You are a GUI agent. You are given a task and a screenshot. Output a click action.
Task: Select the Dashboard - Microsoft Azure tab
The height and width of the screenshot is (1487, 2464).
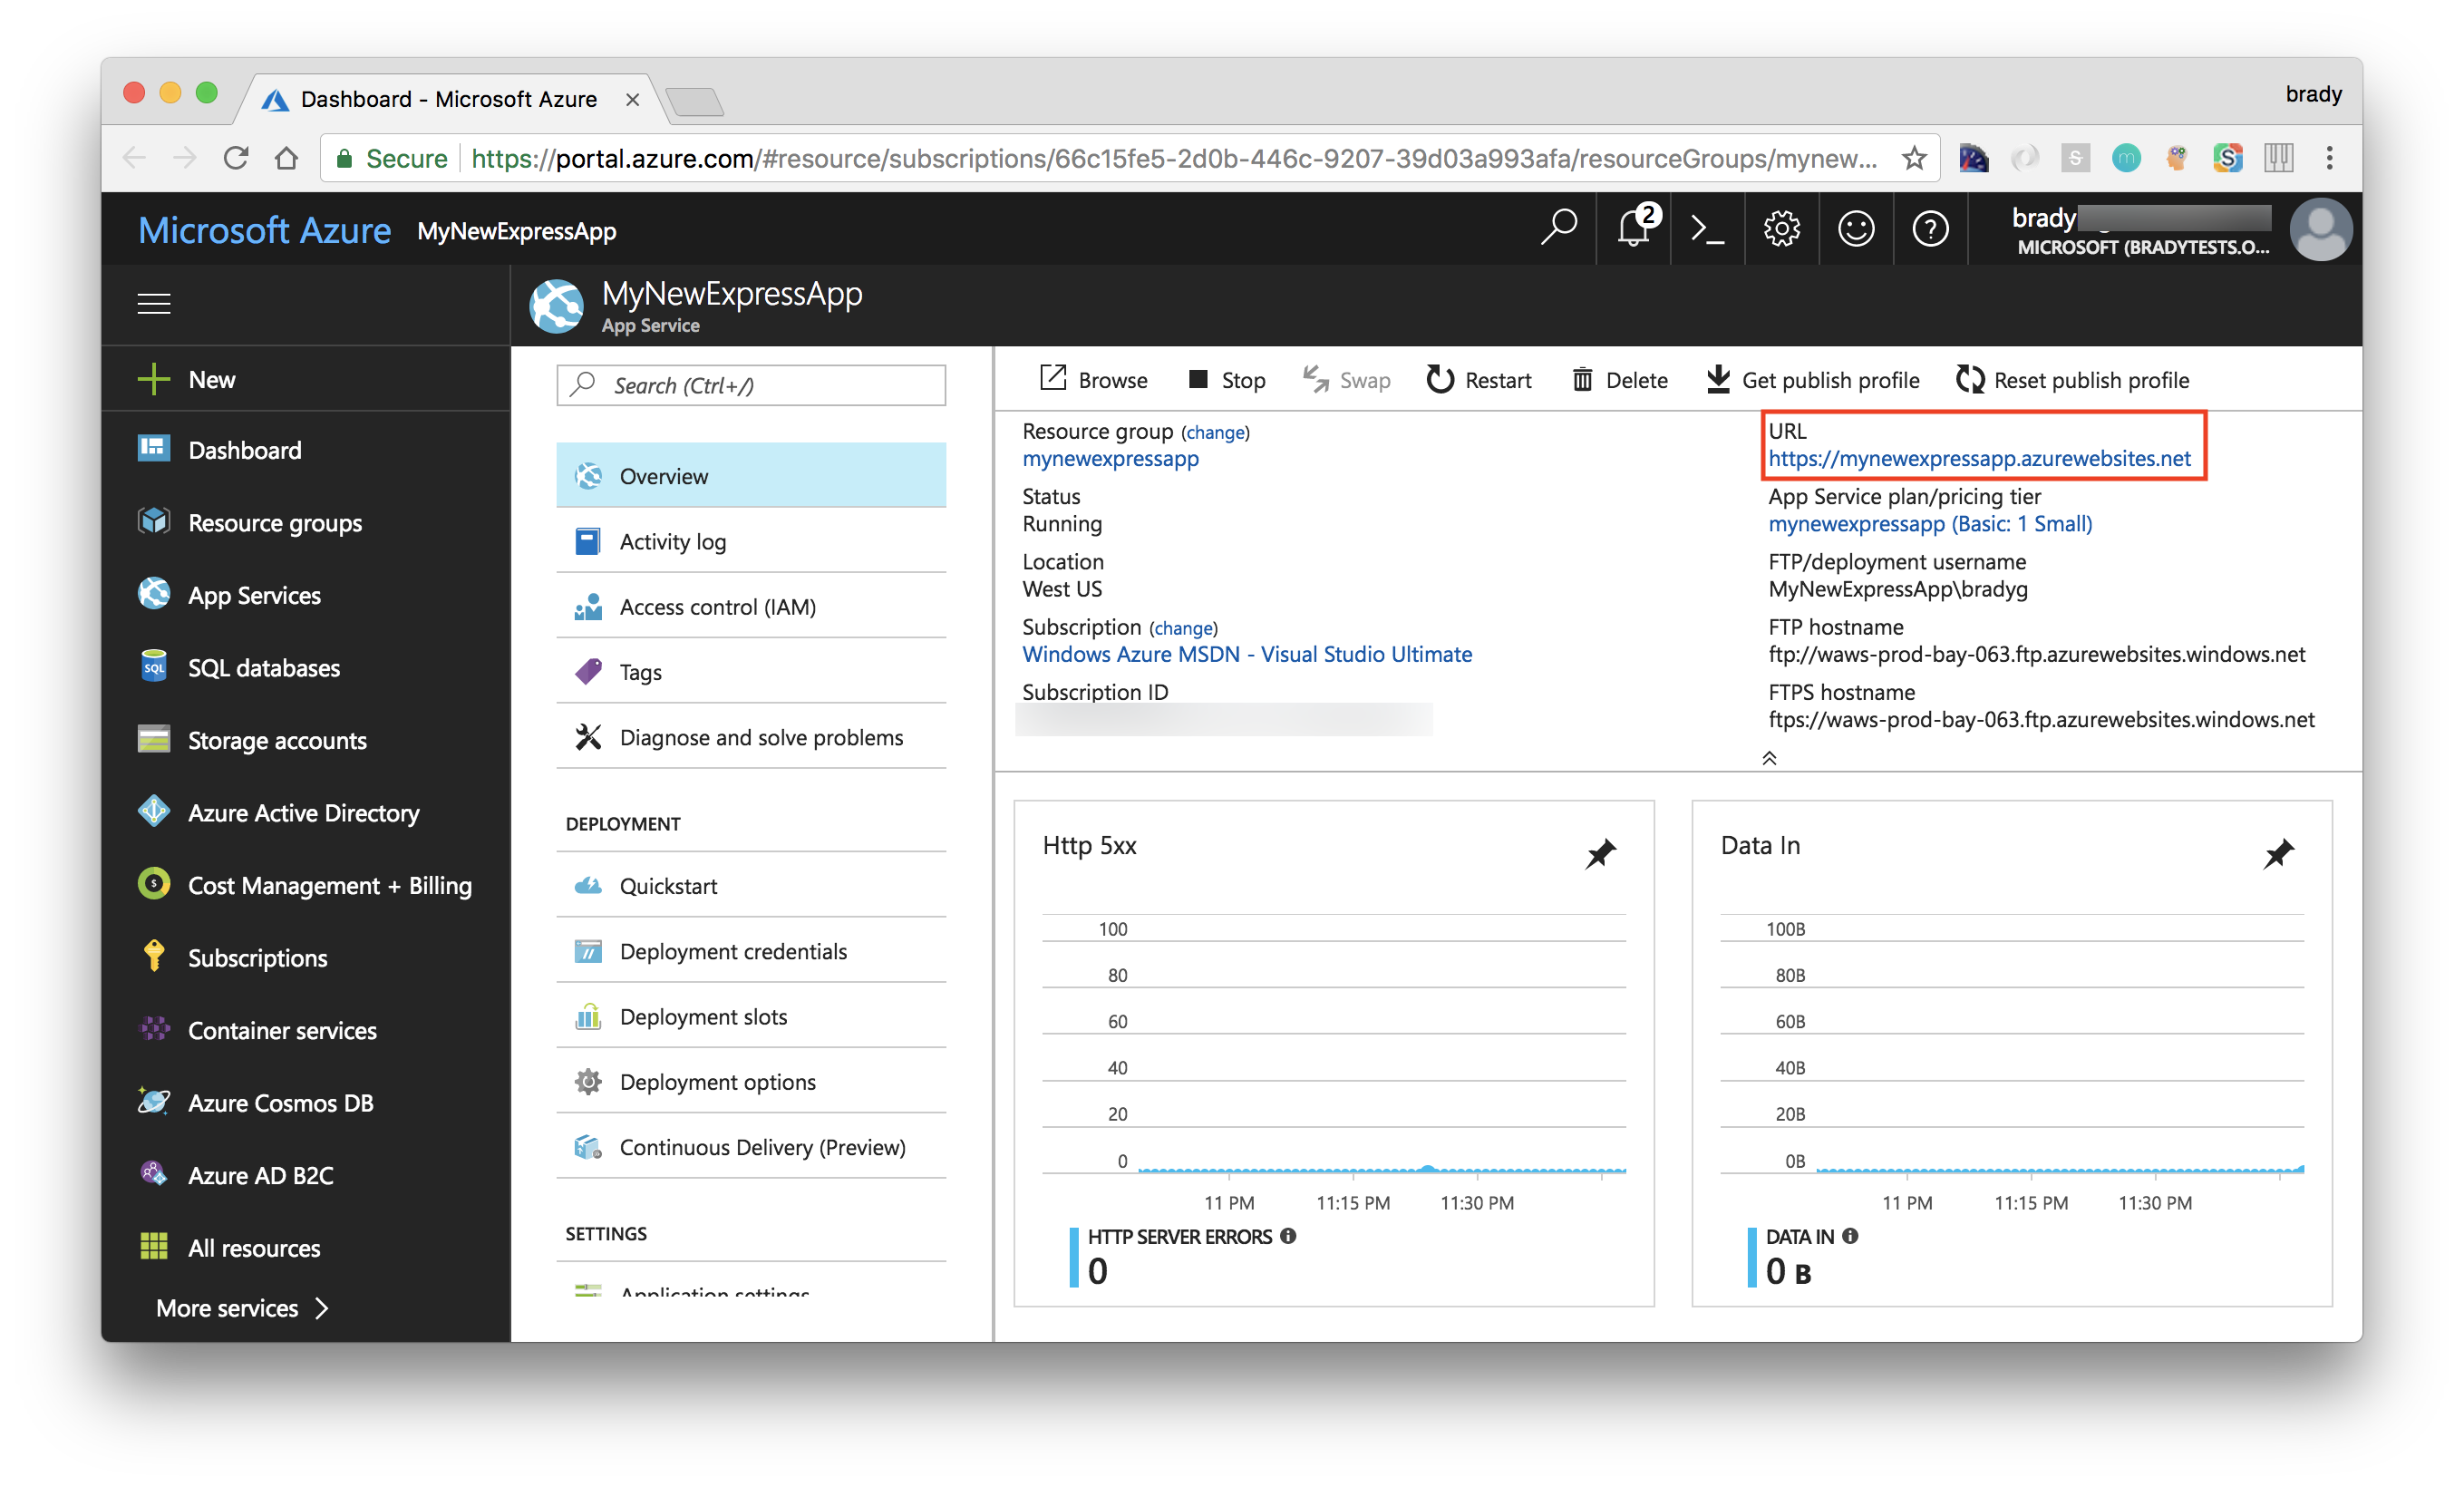click(x=450, y=99)
